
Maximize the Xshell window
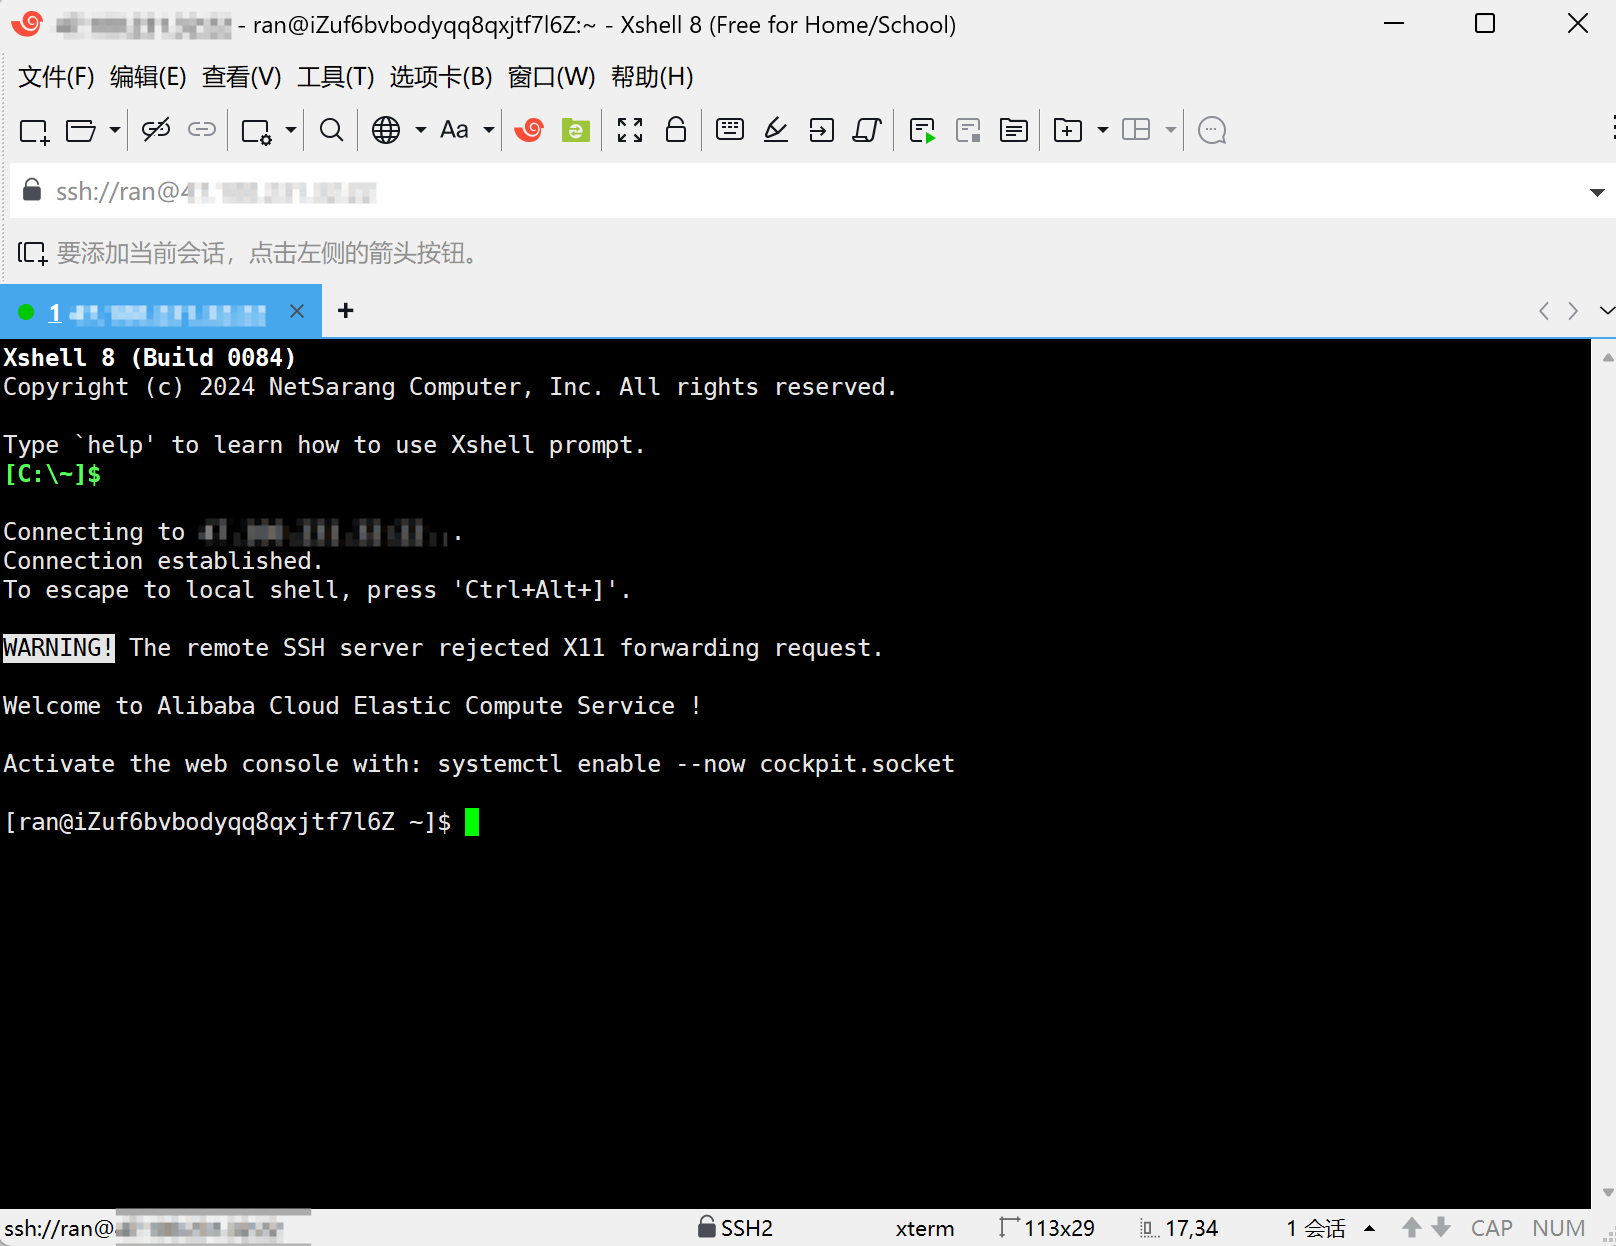(x=1485, y=23)
